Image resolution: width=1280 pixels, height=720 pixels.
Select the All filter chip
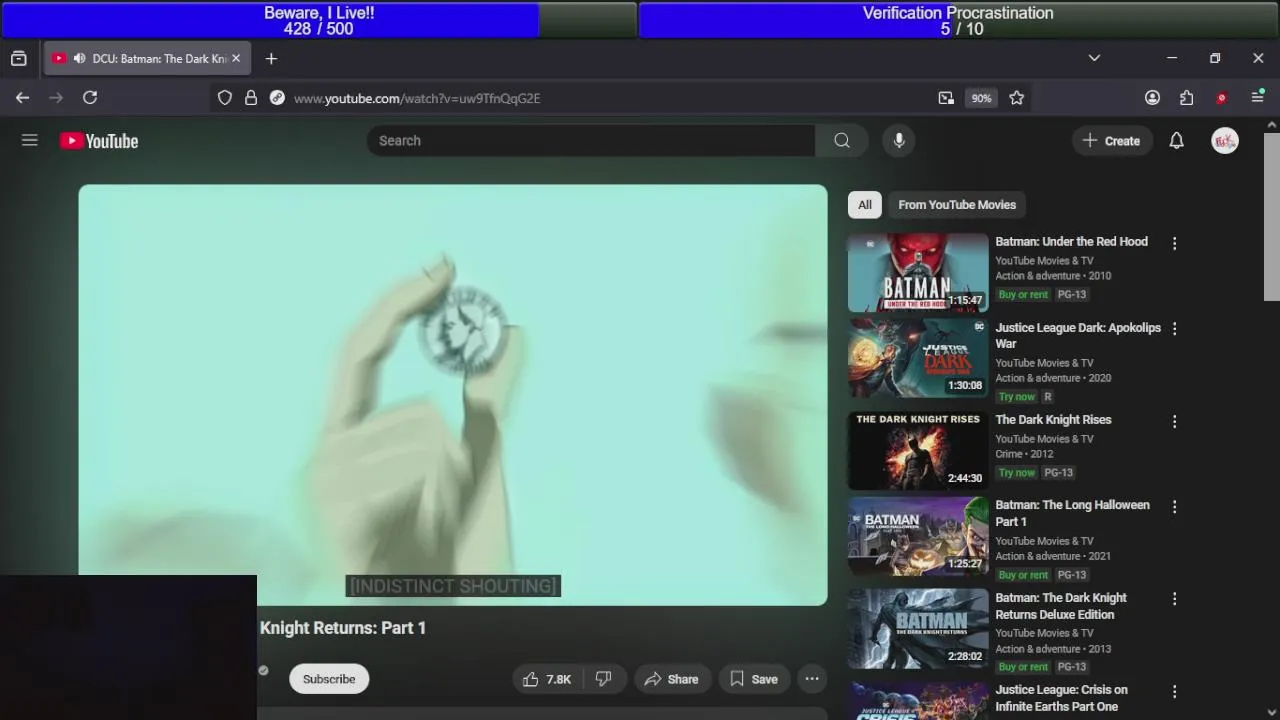[x=865, y=205]
